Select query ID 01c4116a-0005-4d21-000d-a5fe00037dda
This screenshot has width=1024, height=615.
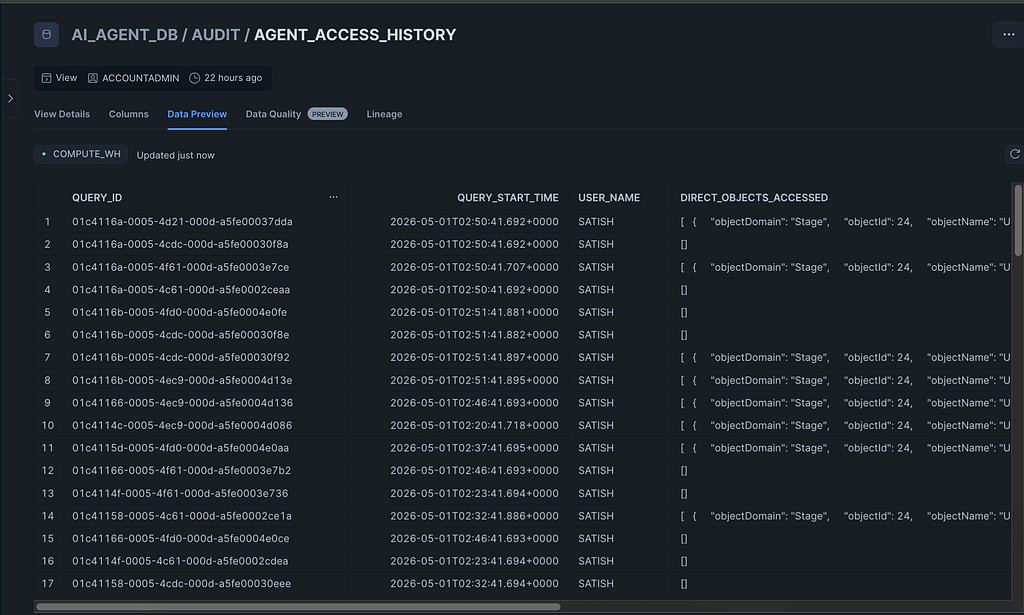(x=182, y=222)
